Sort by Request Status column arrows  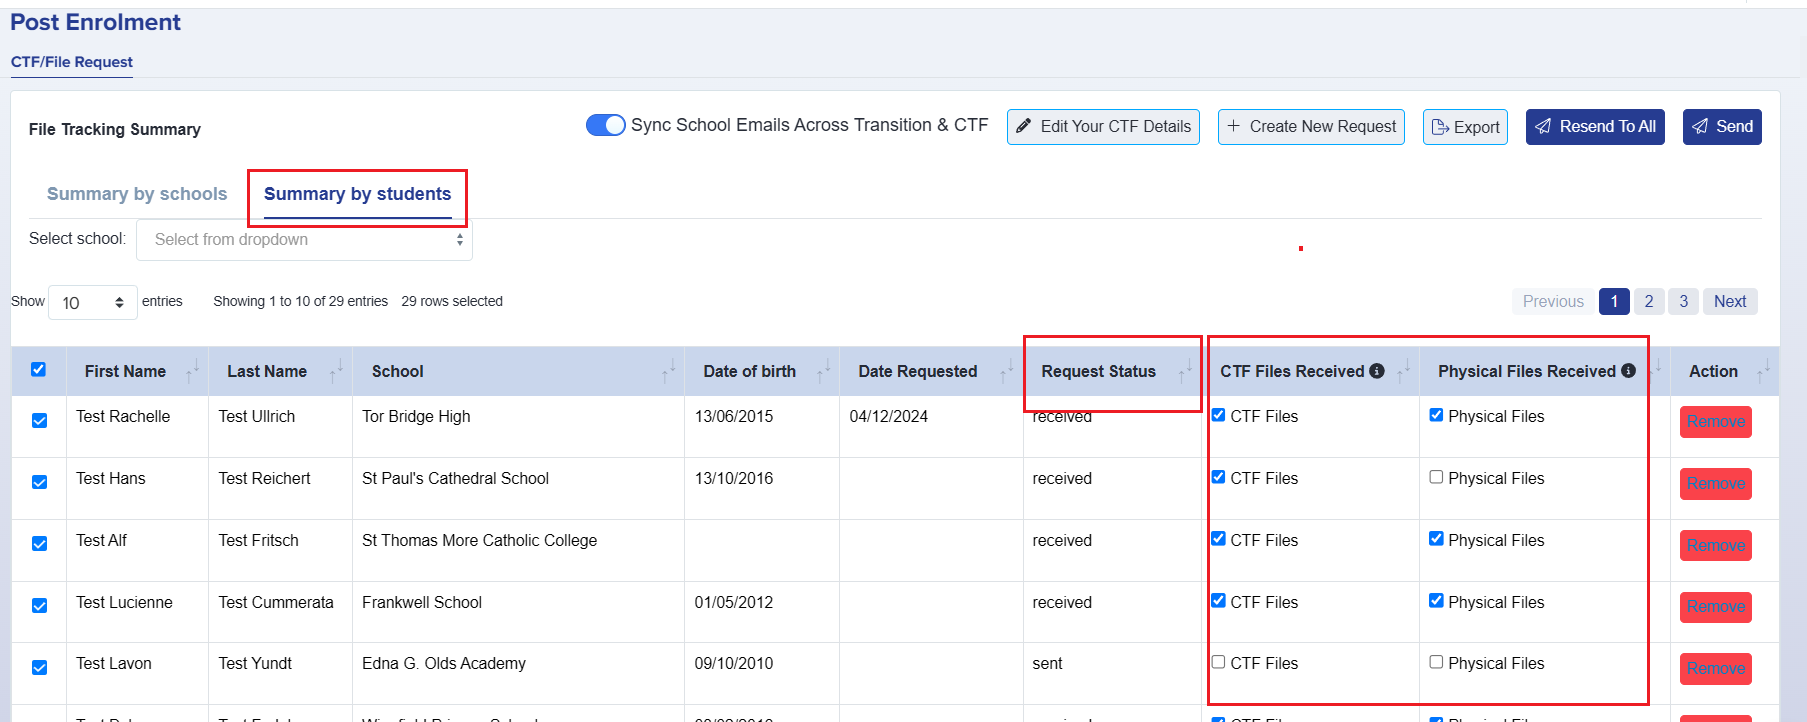1185,371
